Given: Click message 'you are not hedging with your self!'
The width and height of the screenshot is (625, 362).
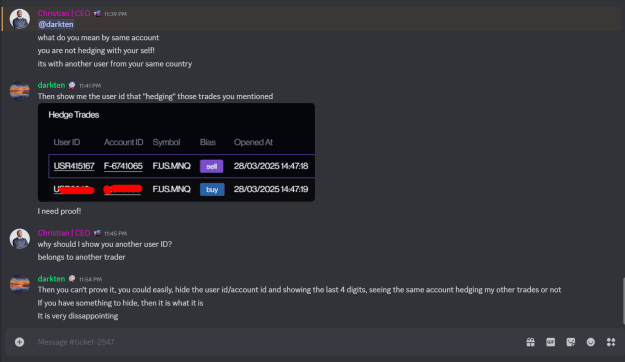Looking at the screenshot, I should tap(96, 51).
